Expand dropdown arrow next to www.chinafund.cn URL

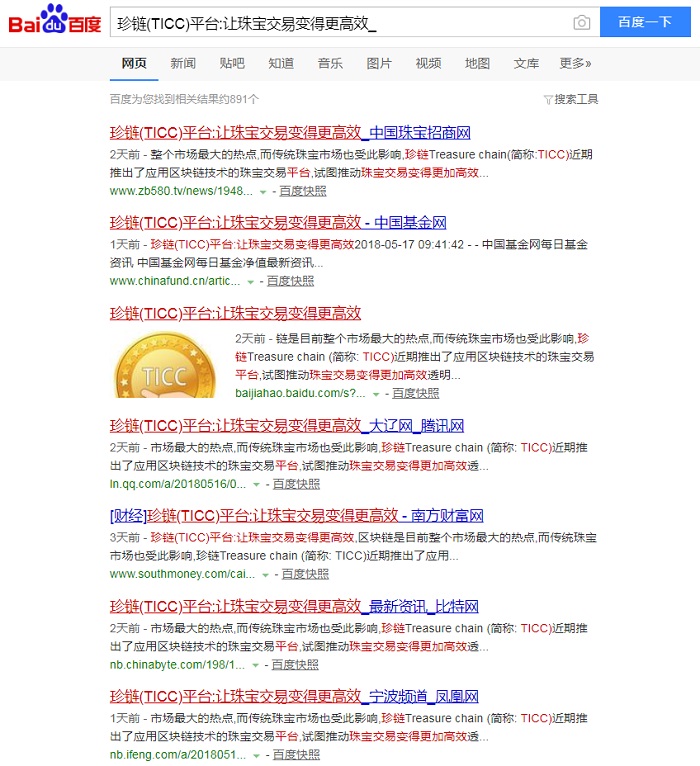pos(251,282)
